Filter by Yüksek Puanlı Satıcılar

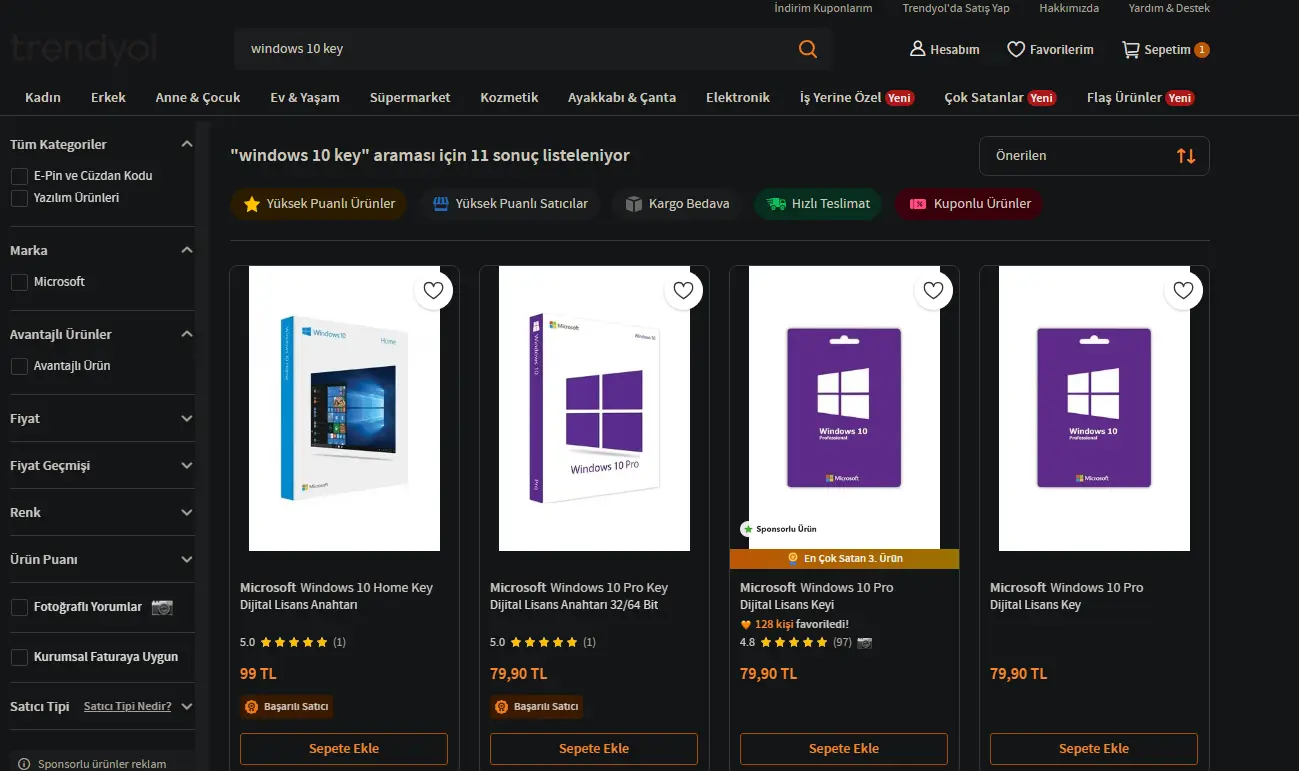pos(510,204)
